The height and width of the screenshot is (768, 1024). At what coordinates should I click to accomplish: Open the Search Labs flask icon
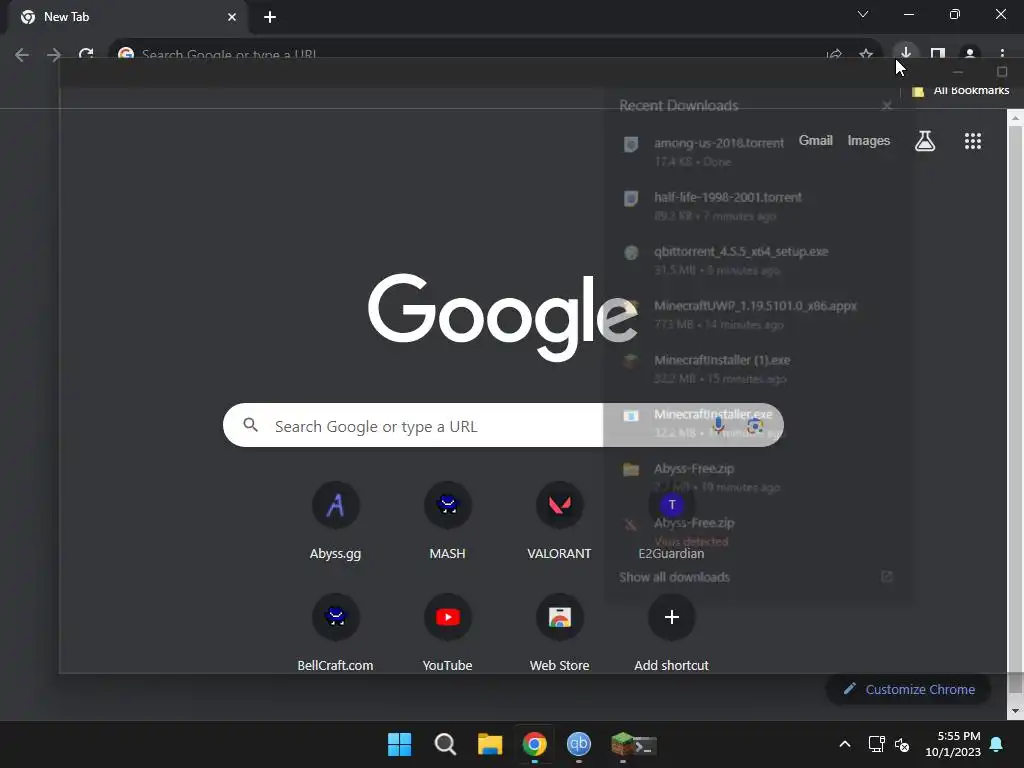[x=925, y=141]
